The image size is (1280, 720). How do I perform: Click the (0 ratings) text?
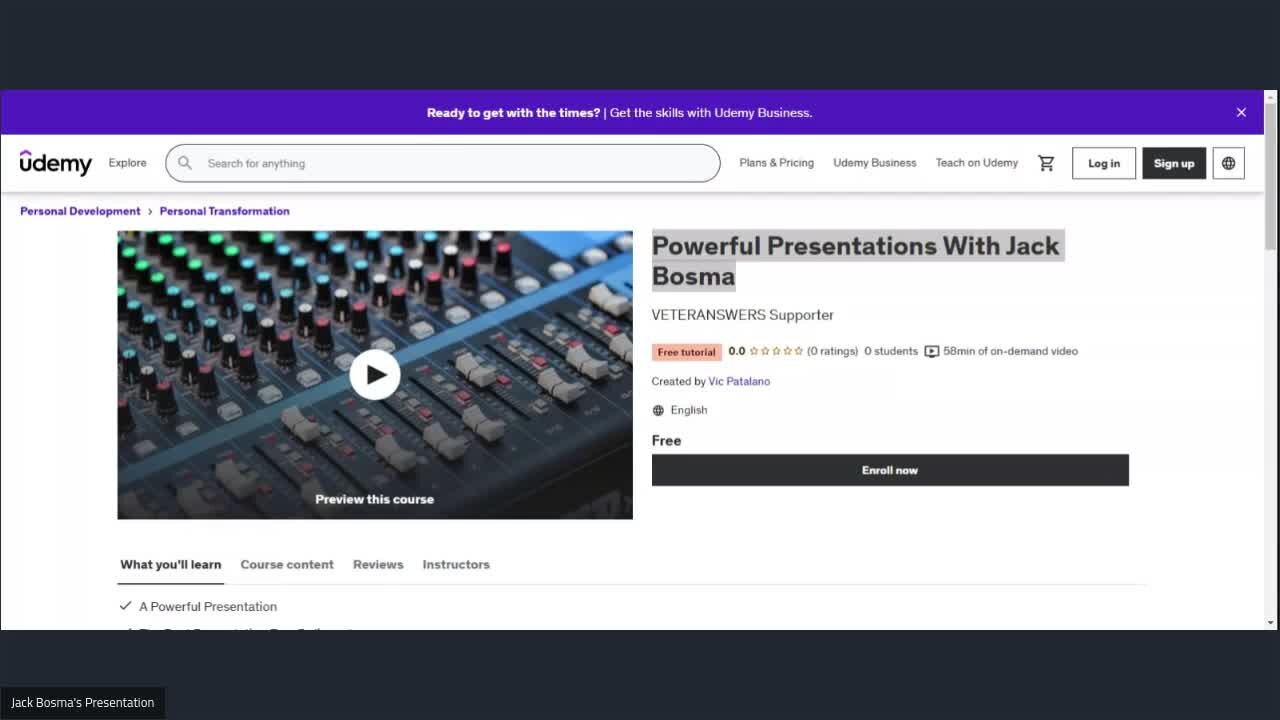tap(833, 351)
